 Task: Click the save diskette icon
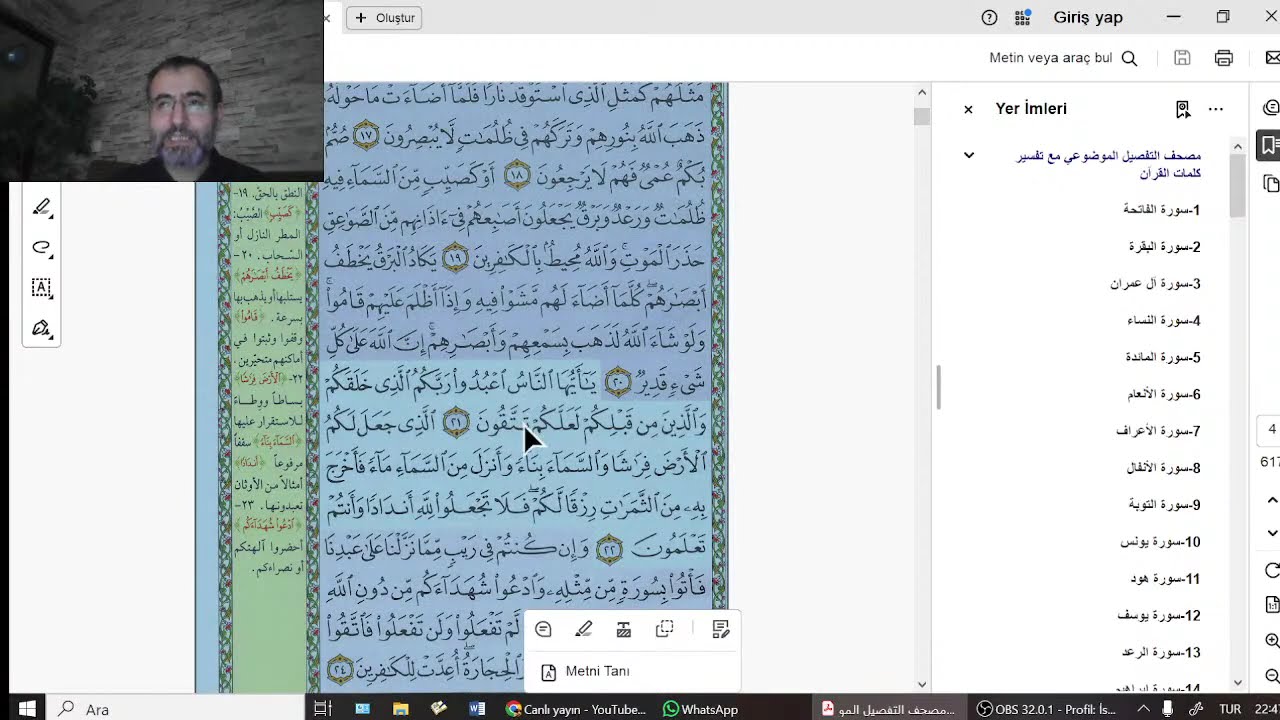click(1182, 58)
